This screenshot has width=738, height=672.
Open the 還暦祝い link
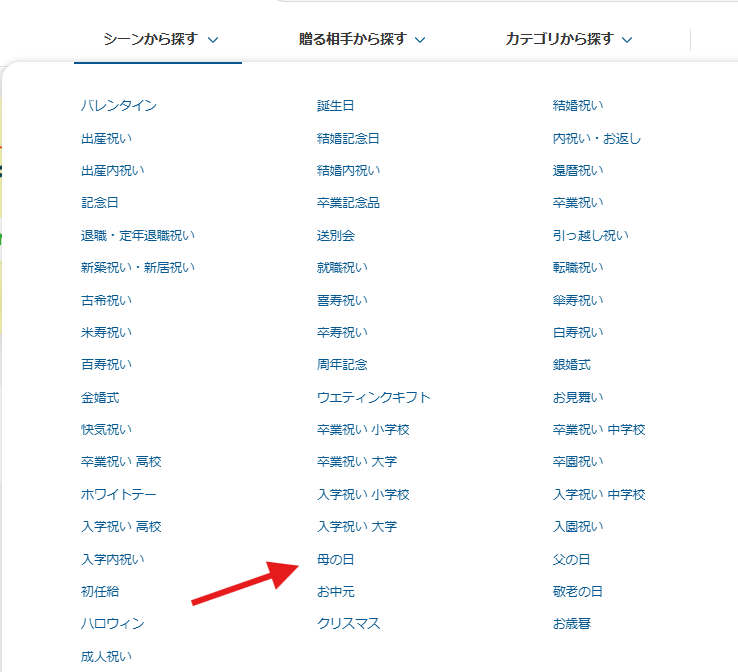coord(577,170)
